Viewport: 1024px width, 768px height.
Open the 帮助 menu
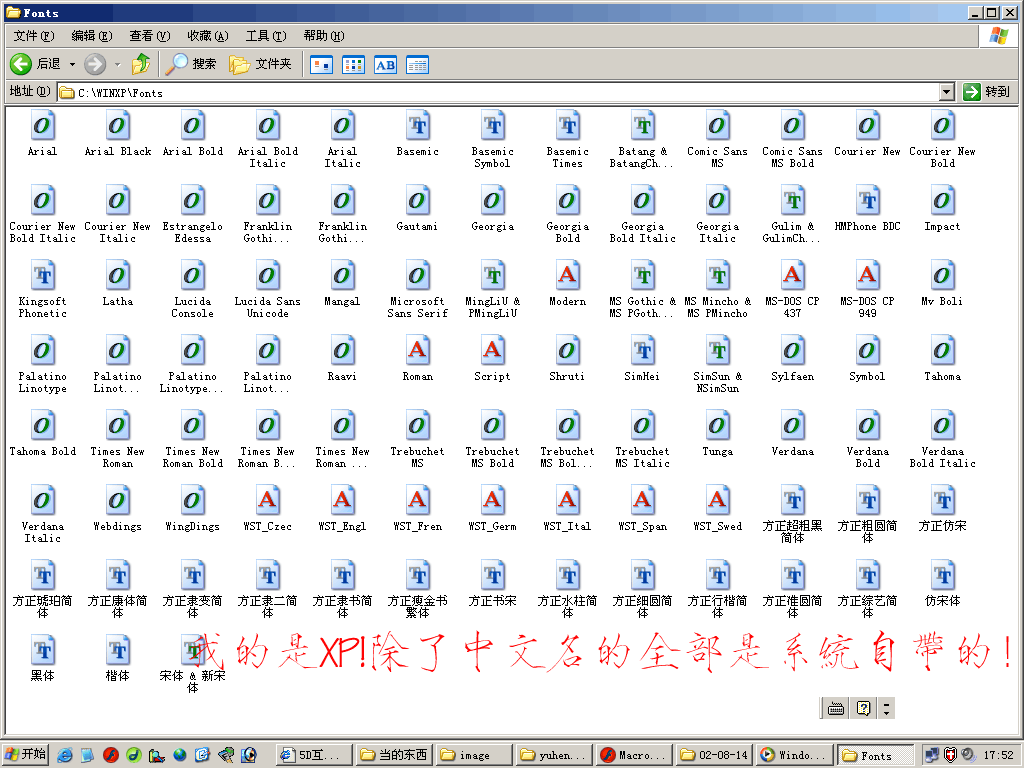pyautogui.click(x=324, y=36)
